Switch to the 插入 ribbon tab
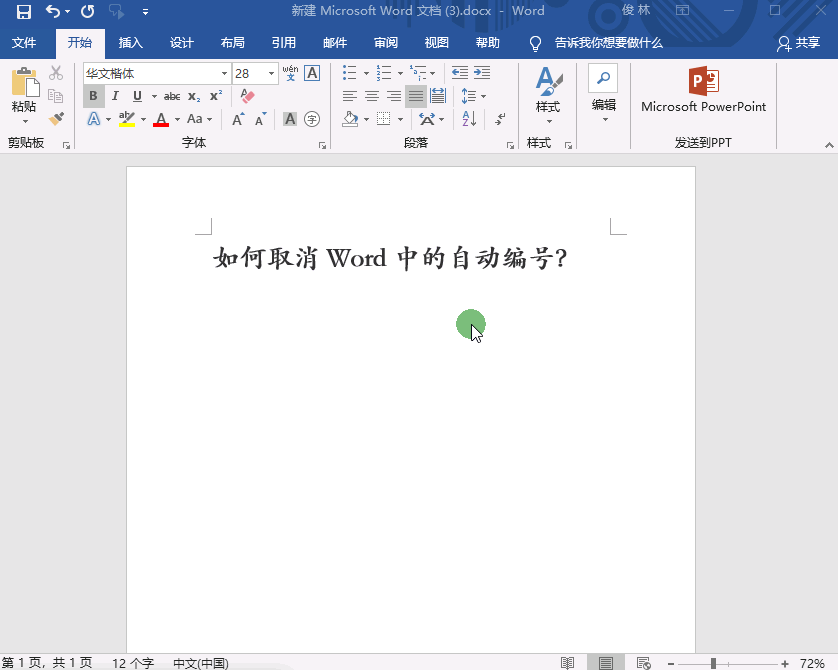 pos(131,43)
